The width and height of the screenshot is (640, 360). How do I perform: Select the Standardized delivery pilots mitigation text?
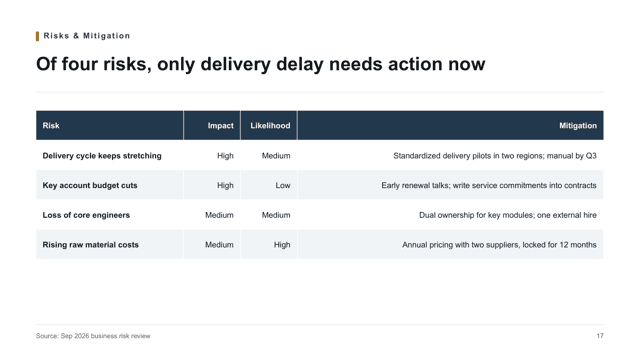(495, 156)
